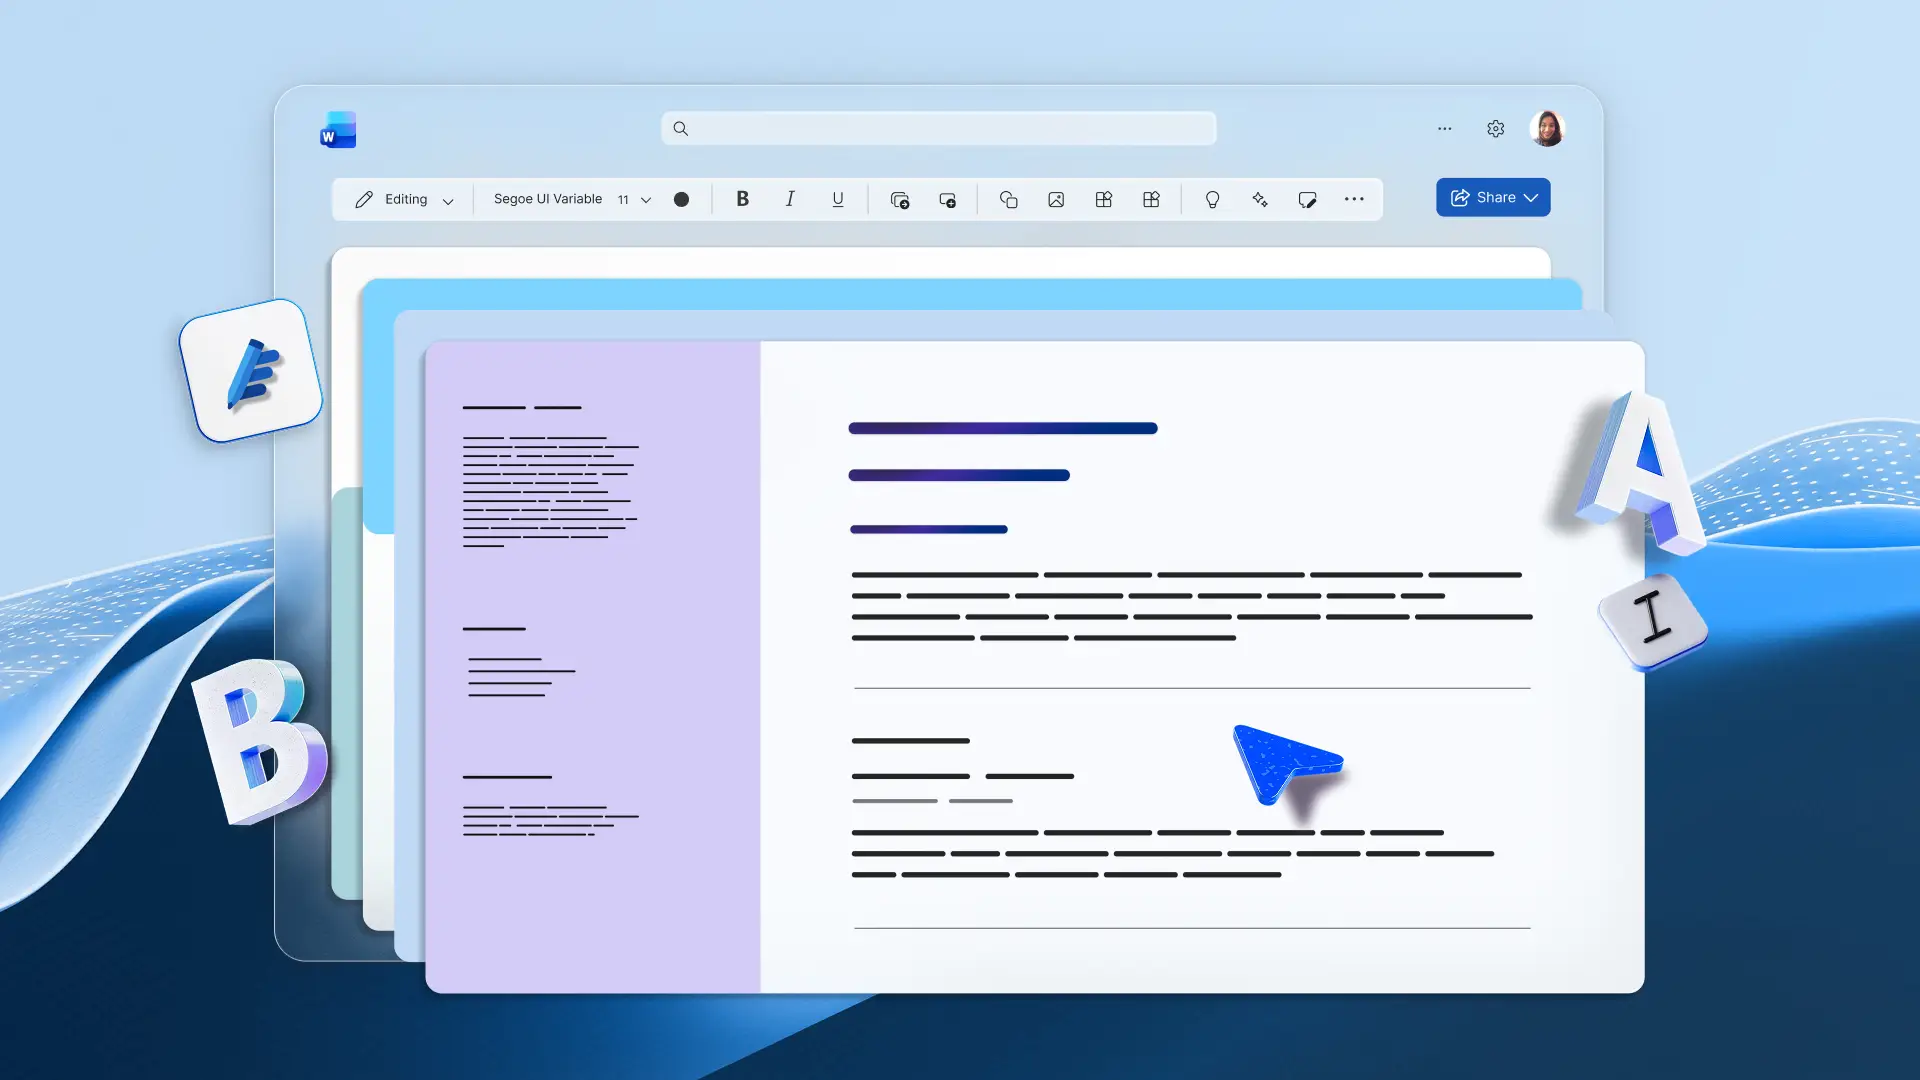Click the lightbulb ideas icon
This screenshot has width=1920, height=1080.
coord(1212,199)
